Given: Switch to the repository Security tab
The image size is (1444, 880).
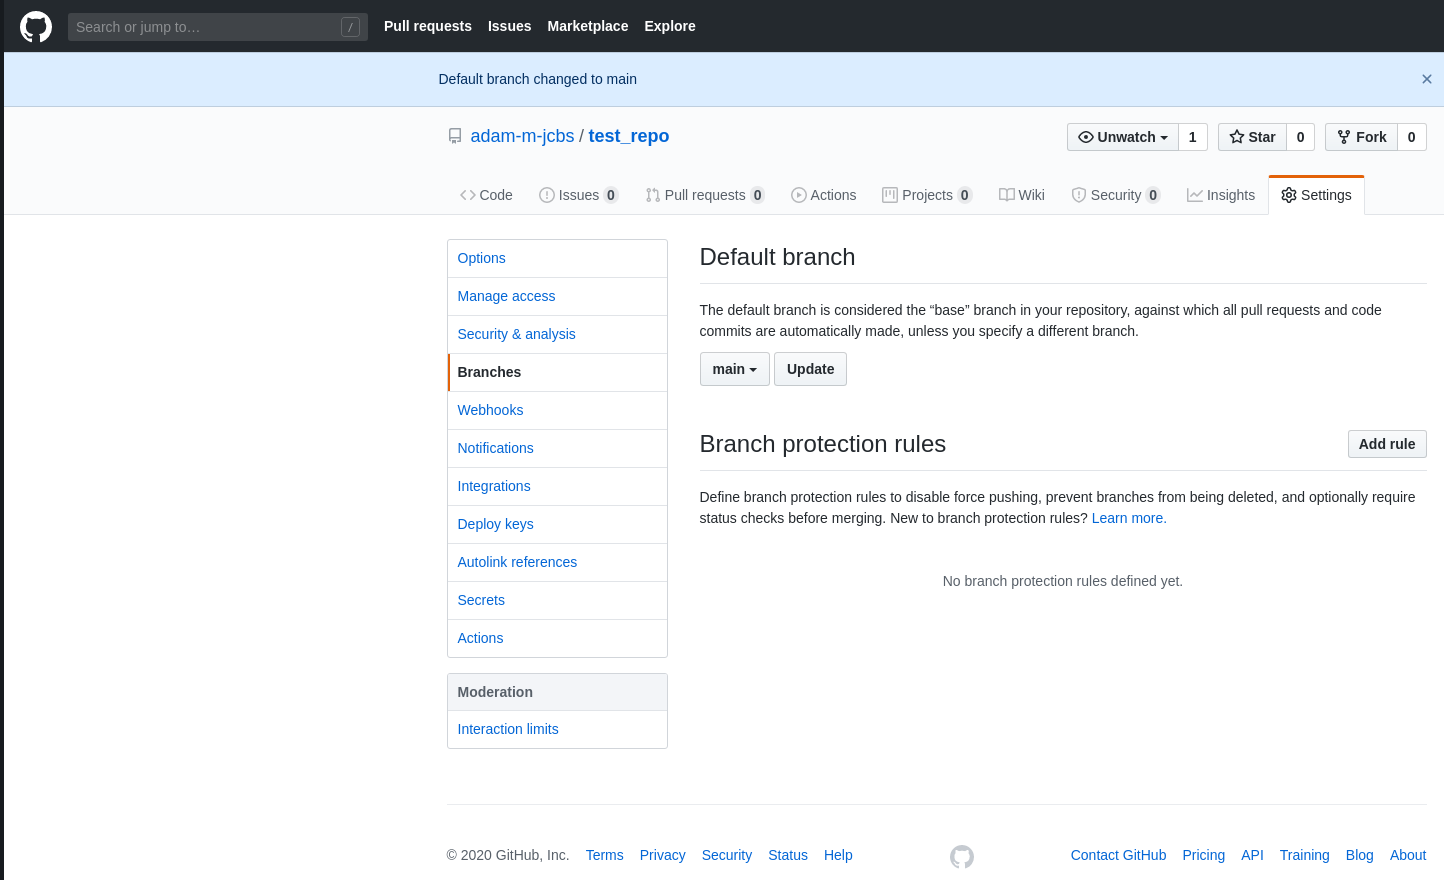Looking at the screenshot, I should click(x=1116, y=195).
